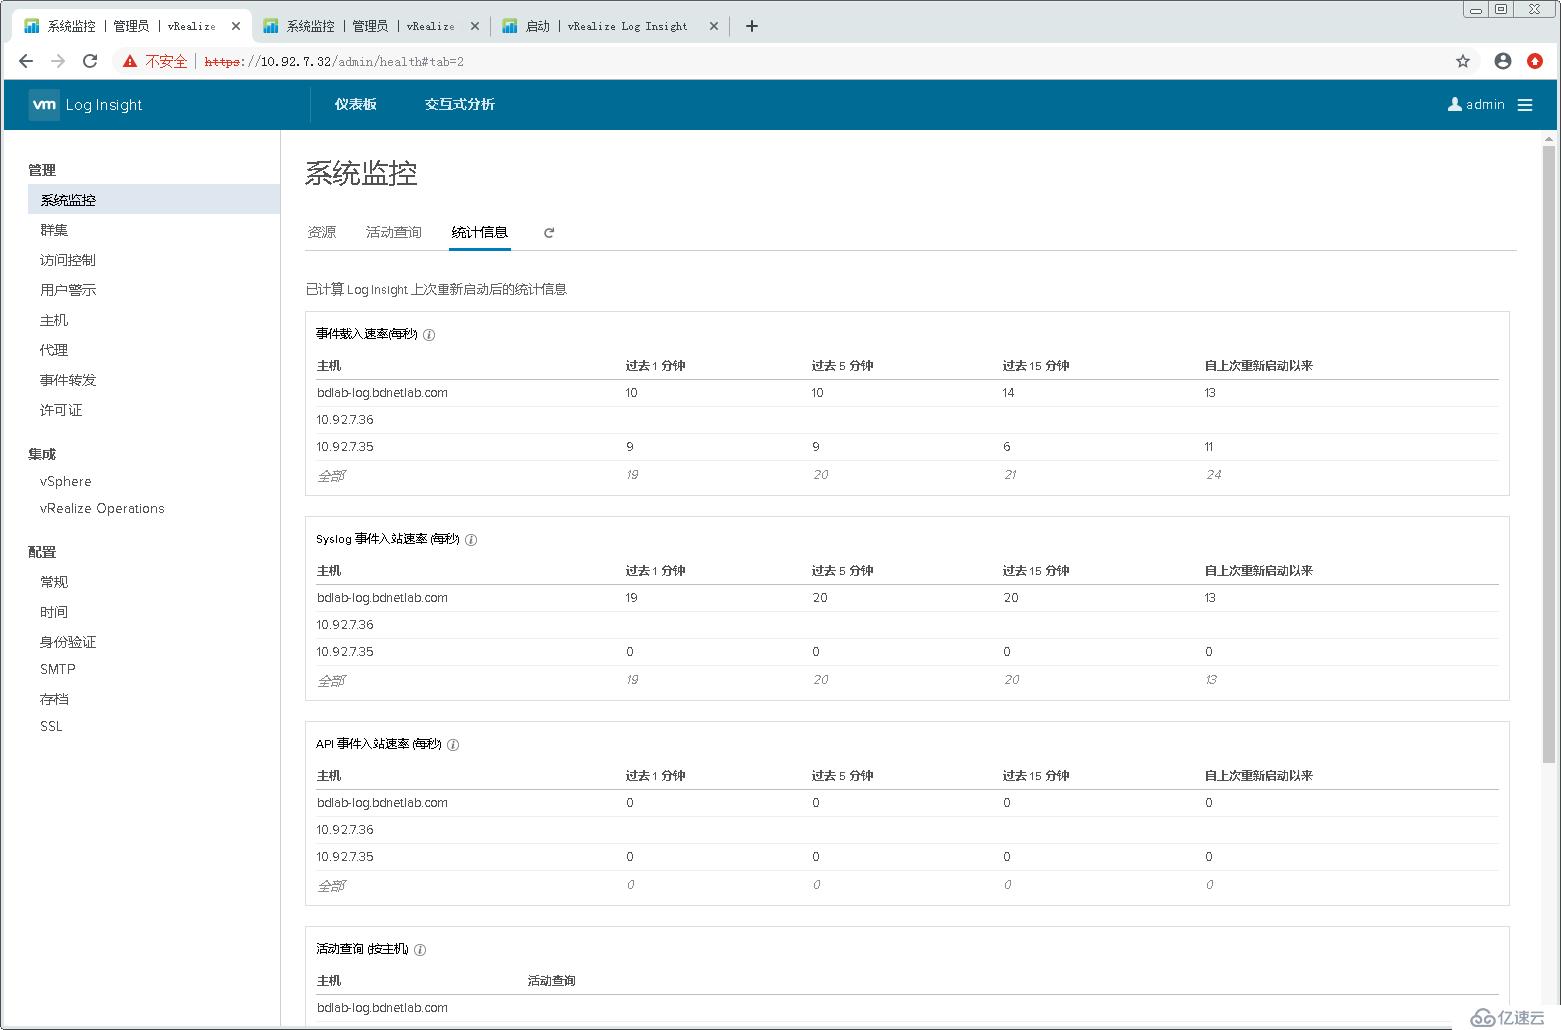Image resolution: width=1561 pixels, height=1030 pixels.
Task: Open the 活动查询 tab
Action: coord(394,232)
